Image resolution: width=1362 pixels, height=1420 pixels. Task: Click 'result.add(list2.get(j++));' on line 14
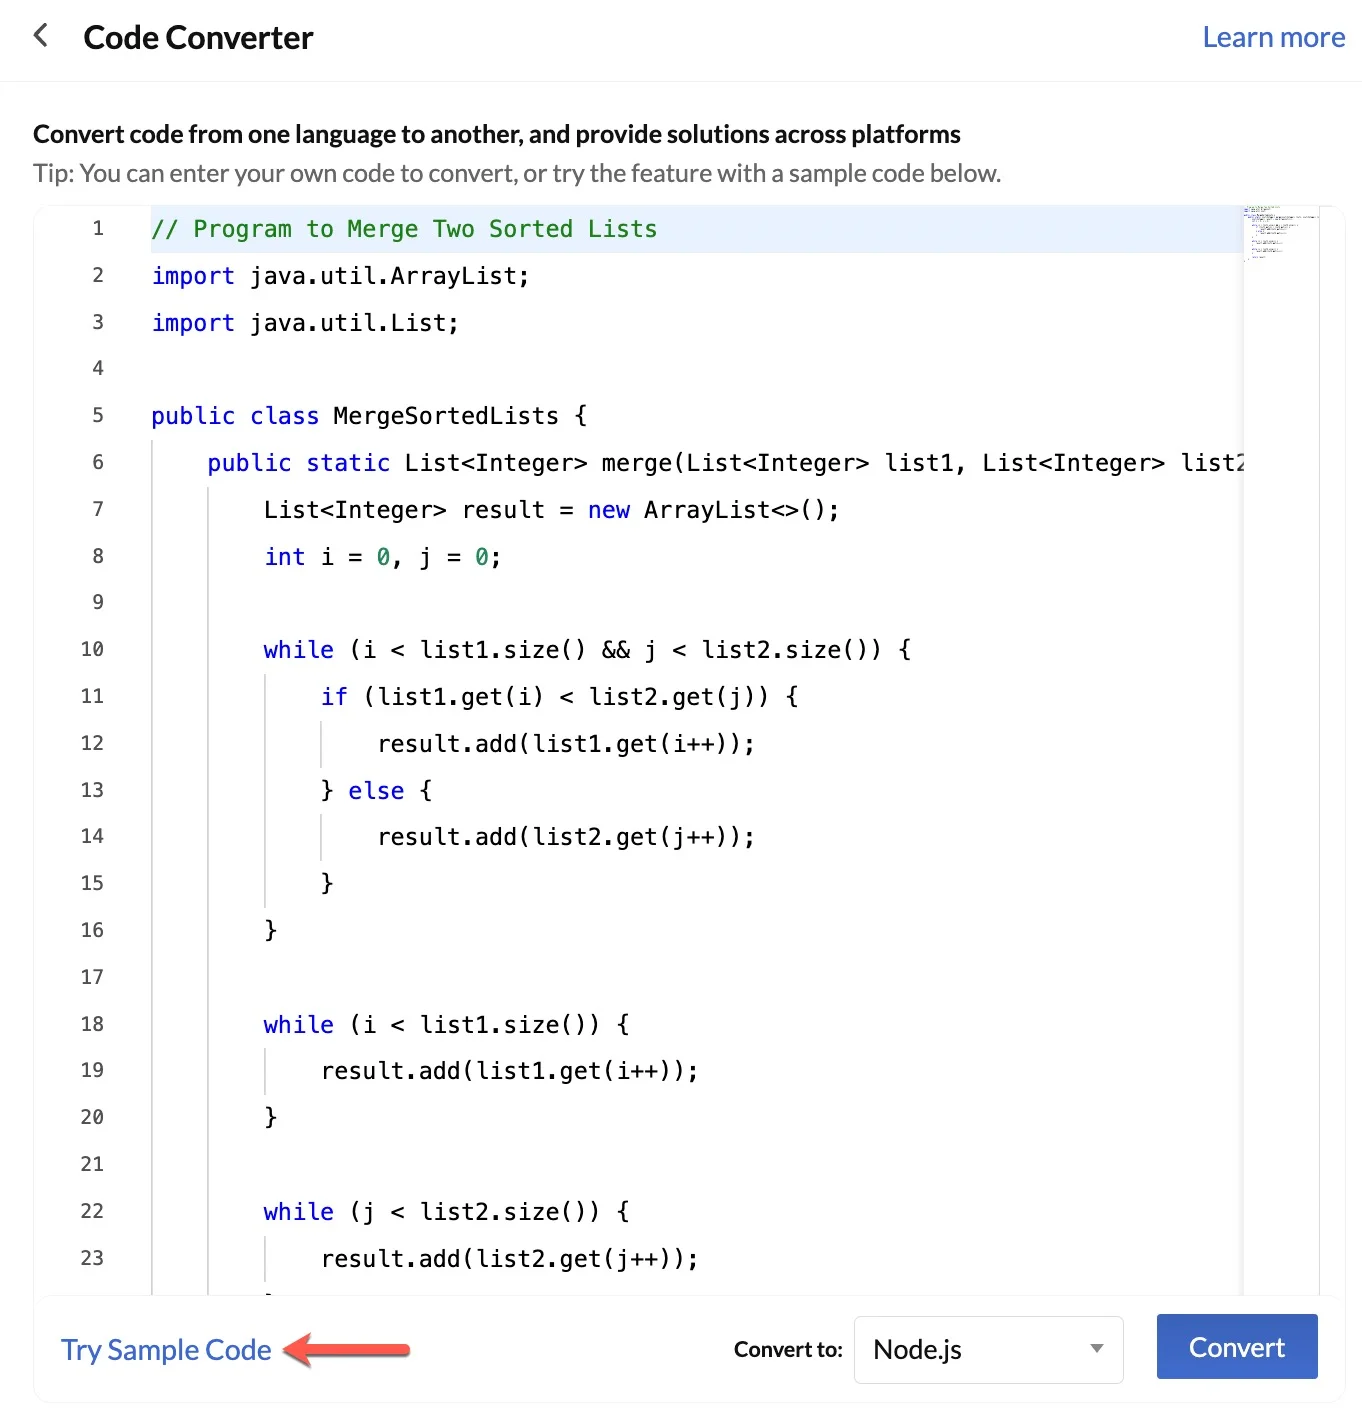(x=566, y=837)
